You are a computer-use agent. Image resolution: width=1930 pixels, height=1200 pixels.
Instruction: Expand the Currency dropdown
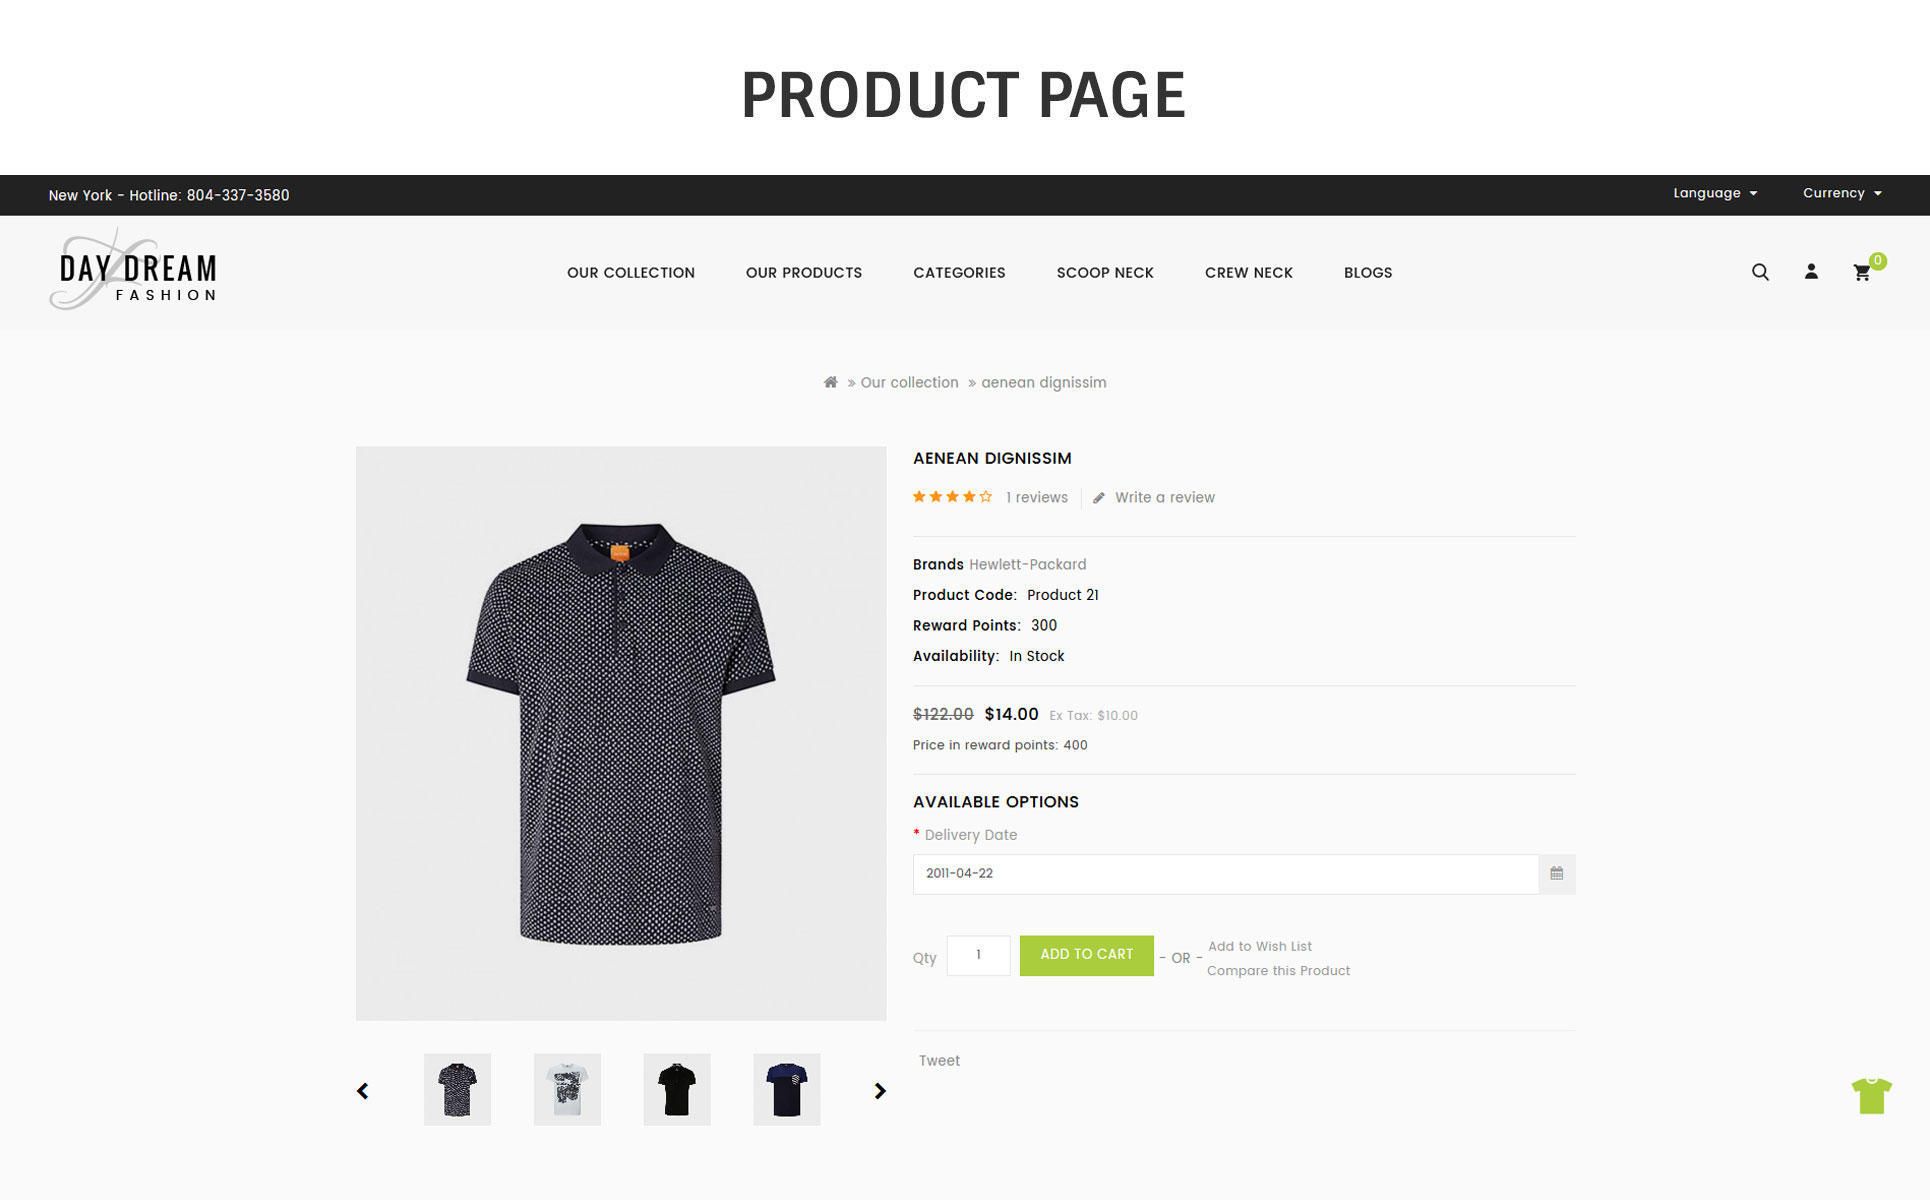coord(1842,193)
